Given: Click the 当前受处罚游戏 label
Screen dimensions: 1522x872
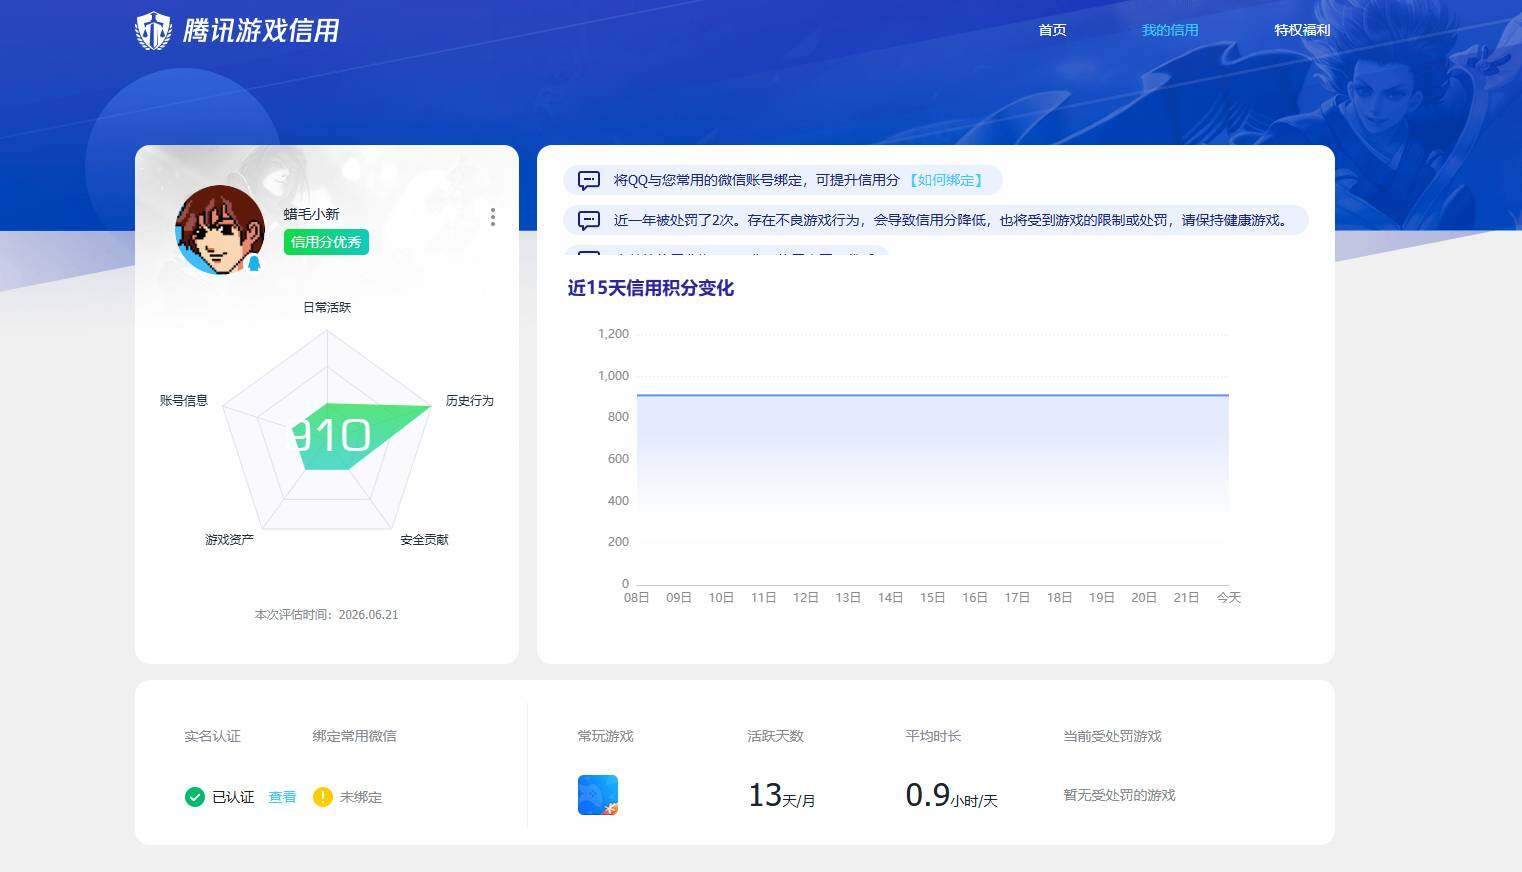Looking at the screenshot, I should 1112,736.
